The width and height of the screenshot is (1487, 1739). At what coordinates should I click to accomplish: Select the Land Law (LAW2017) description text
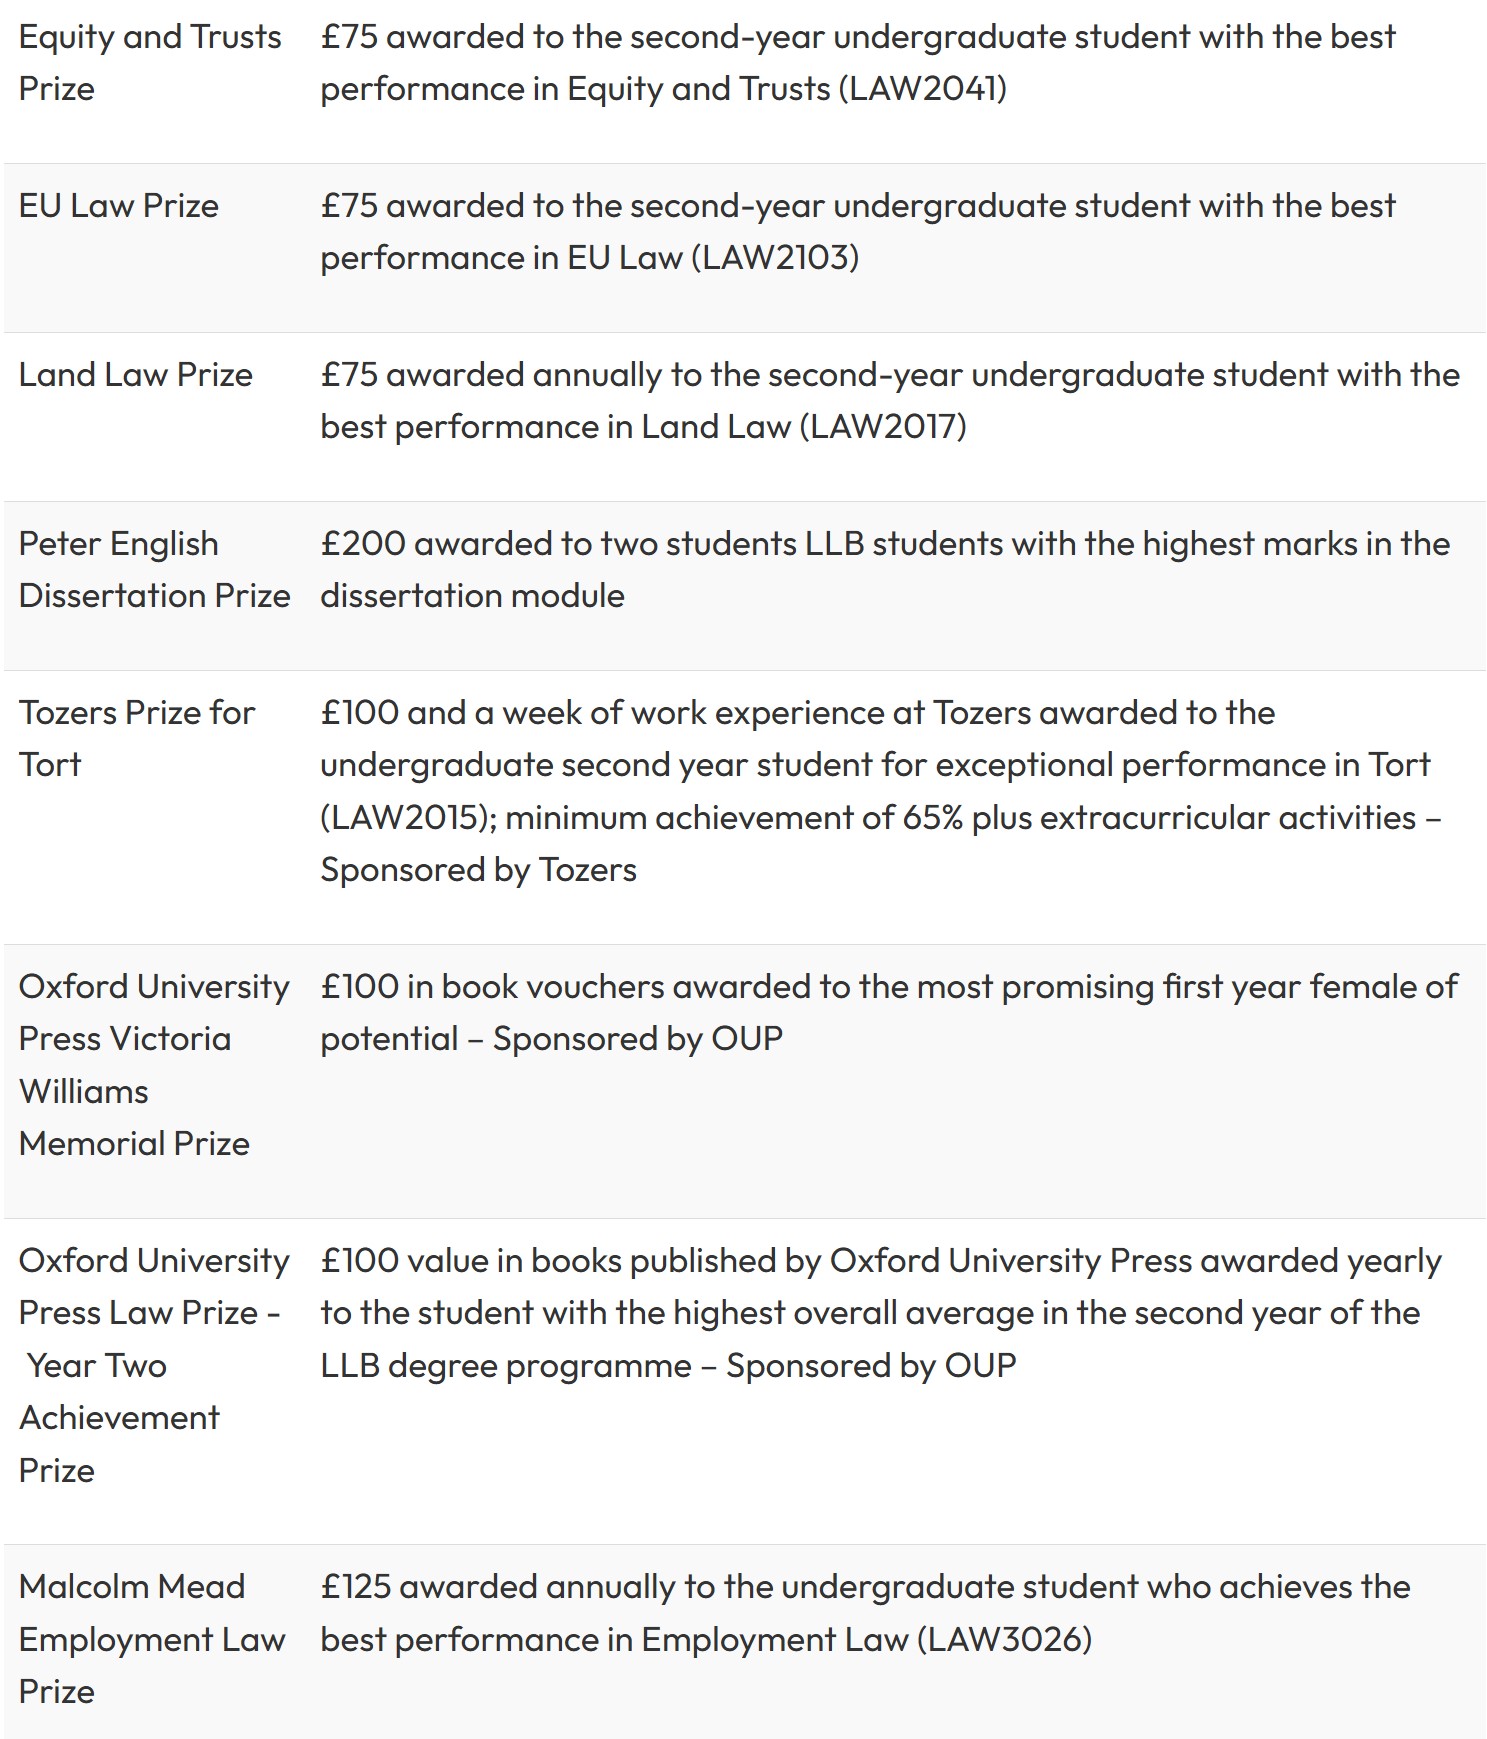point(890,400)
